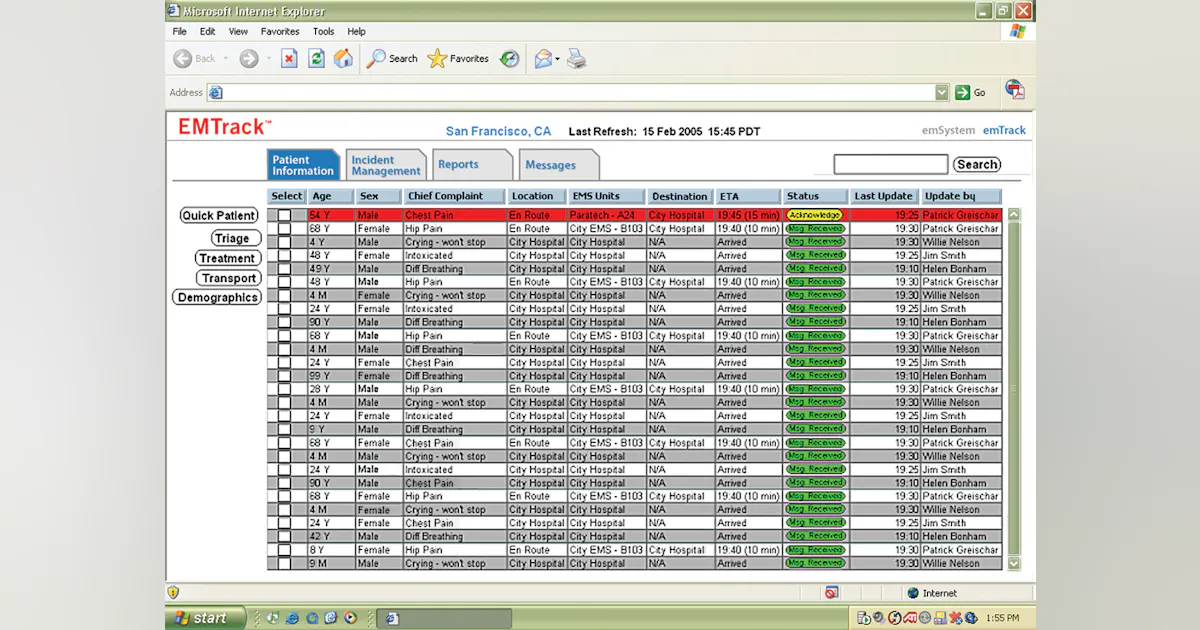Tick the checkbox for 42 Y Male patient

click(x=284, y=536)
